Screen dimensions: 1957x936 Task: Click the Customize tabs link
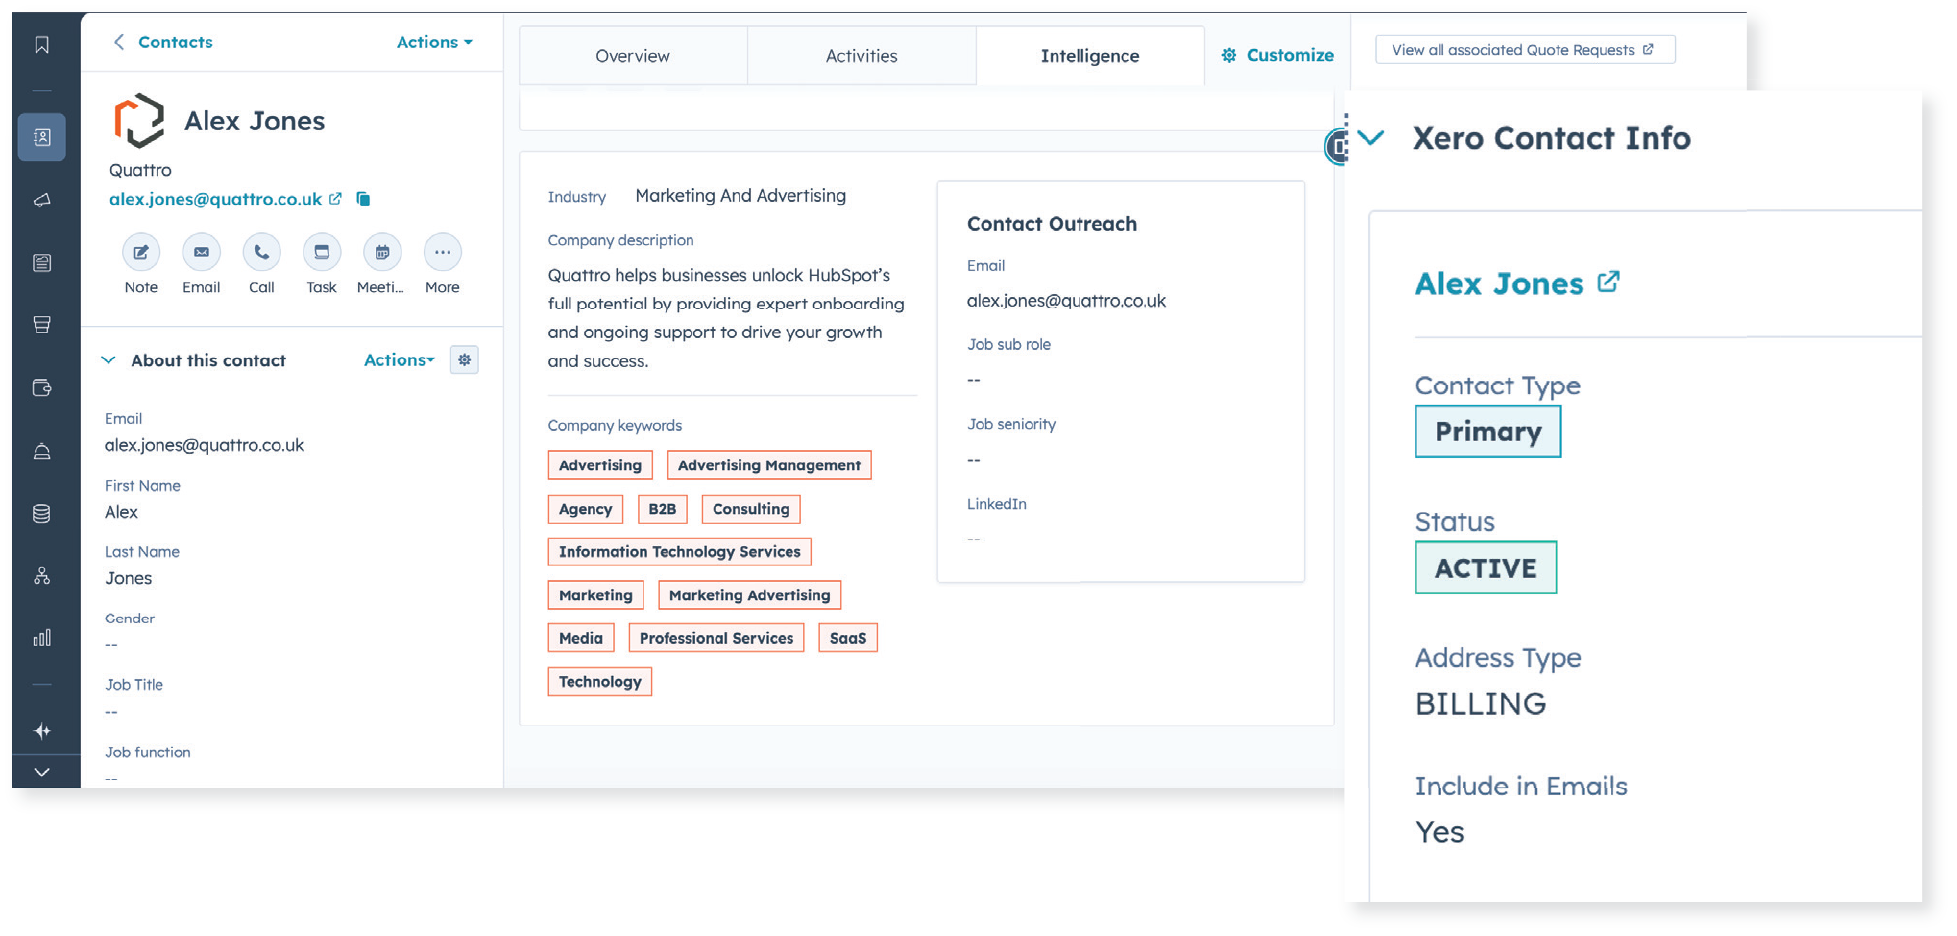pos(1278,55)
